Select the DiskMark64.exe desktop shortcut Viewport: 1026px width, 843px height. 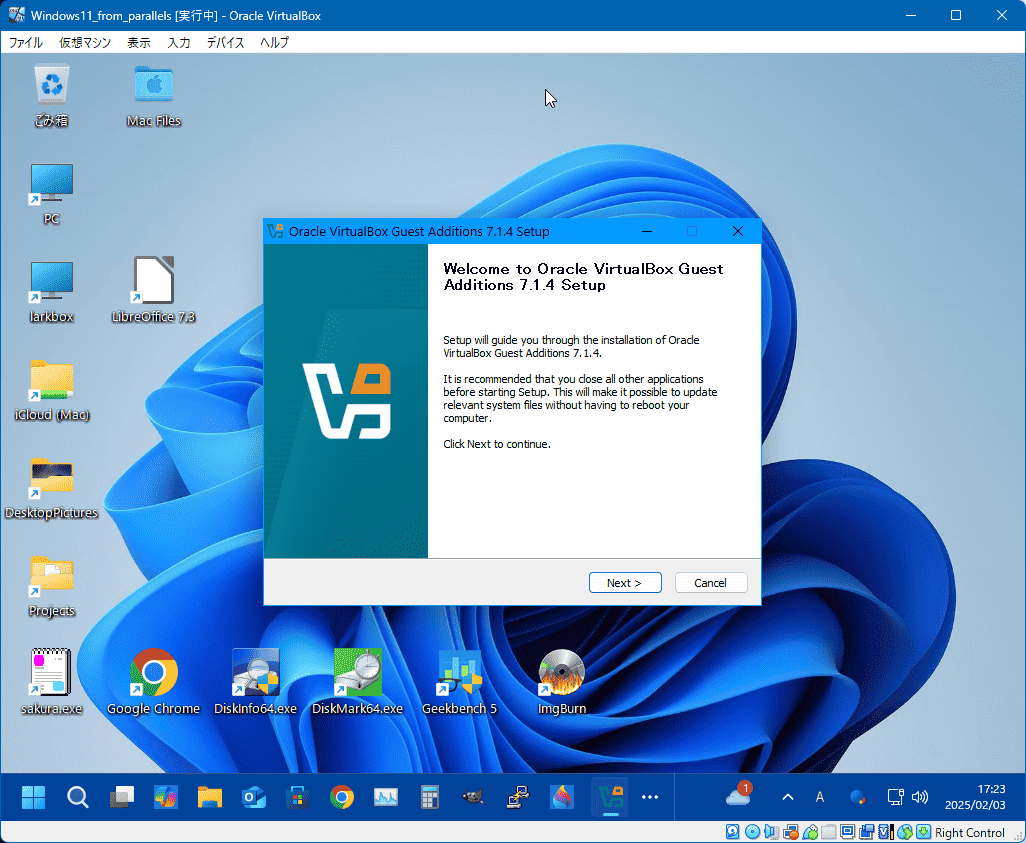357,682
